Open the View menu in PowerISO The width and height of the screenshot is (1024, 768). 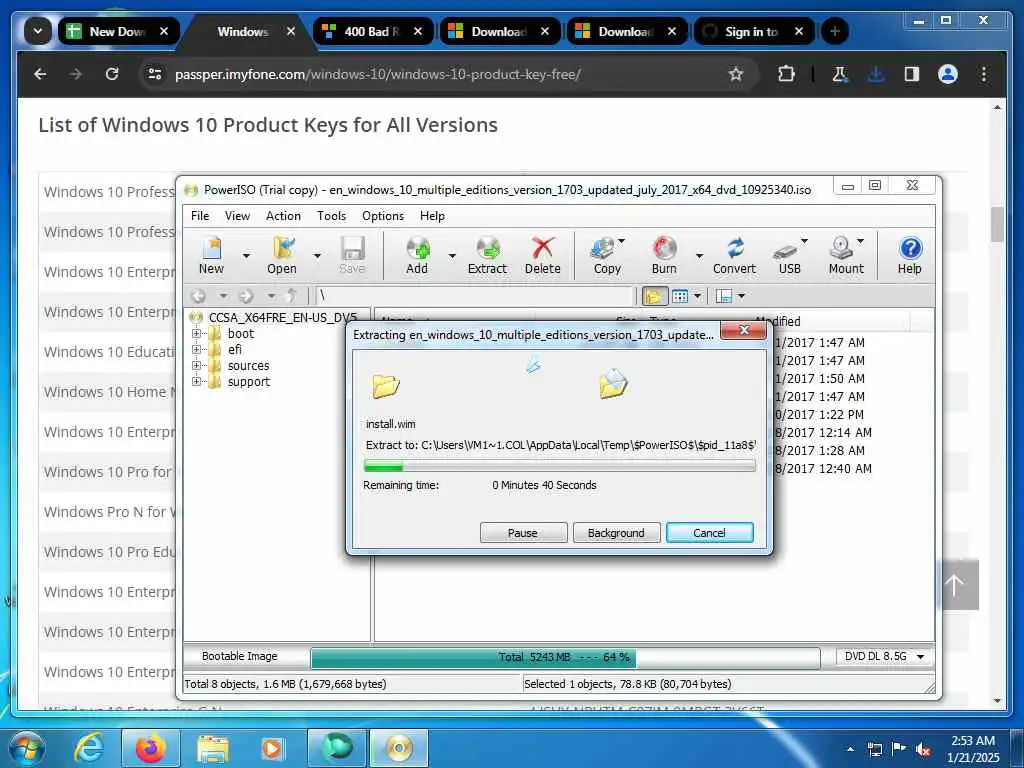[237, 216]
